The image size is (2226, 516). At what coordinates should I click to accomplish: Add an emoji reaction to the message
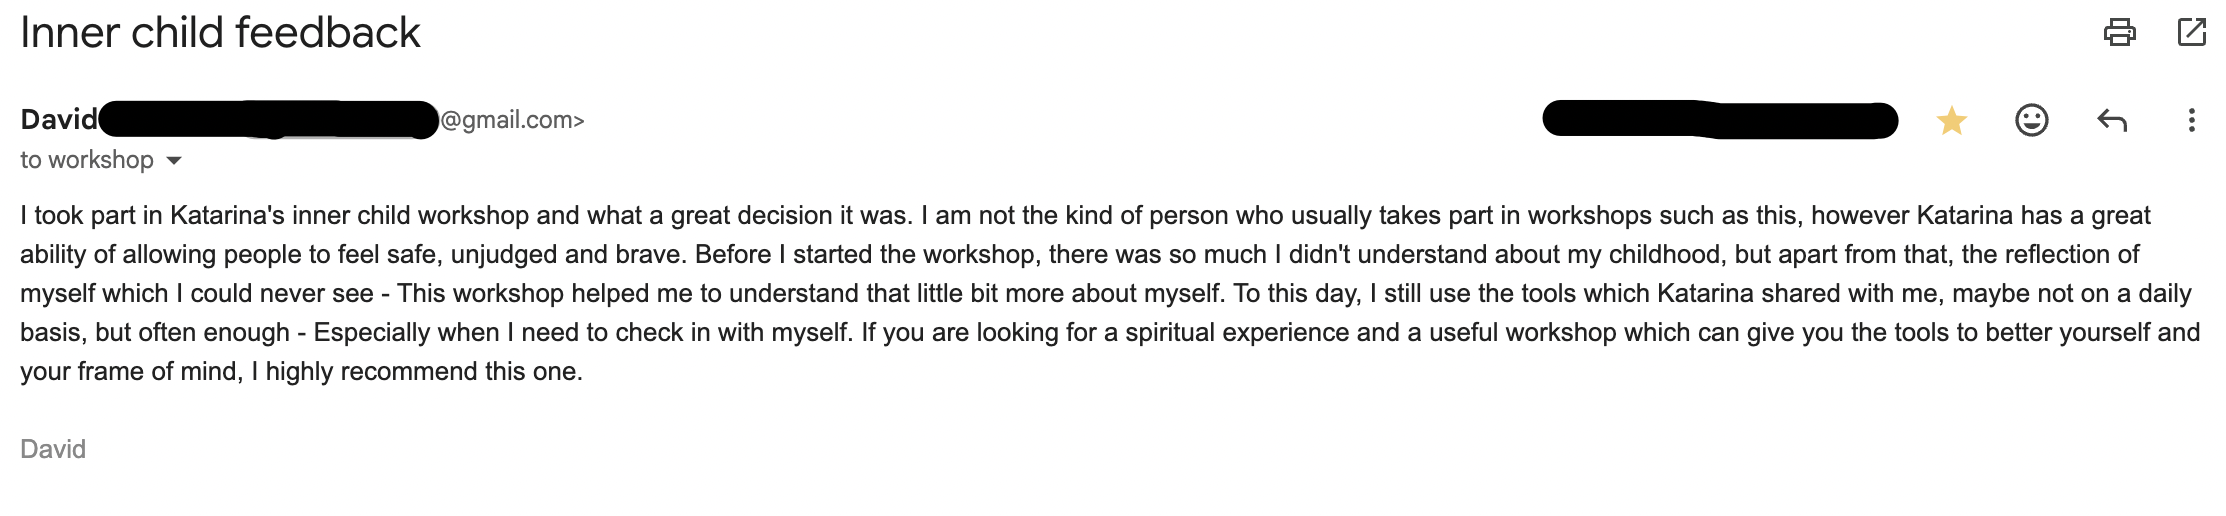click(x=2031, y=121)
